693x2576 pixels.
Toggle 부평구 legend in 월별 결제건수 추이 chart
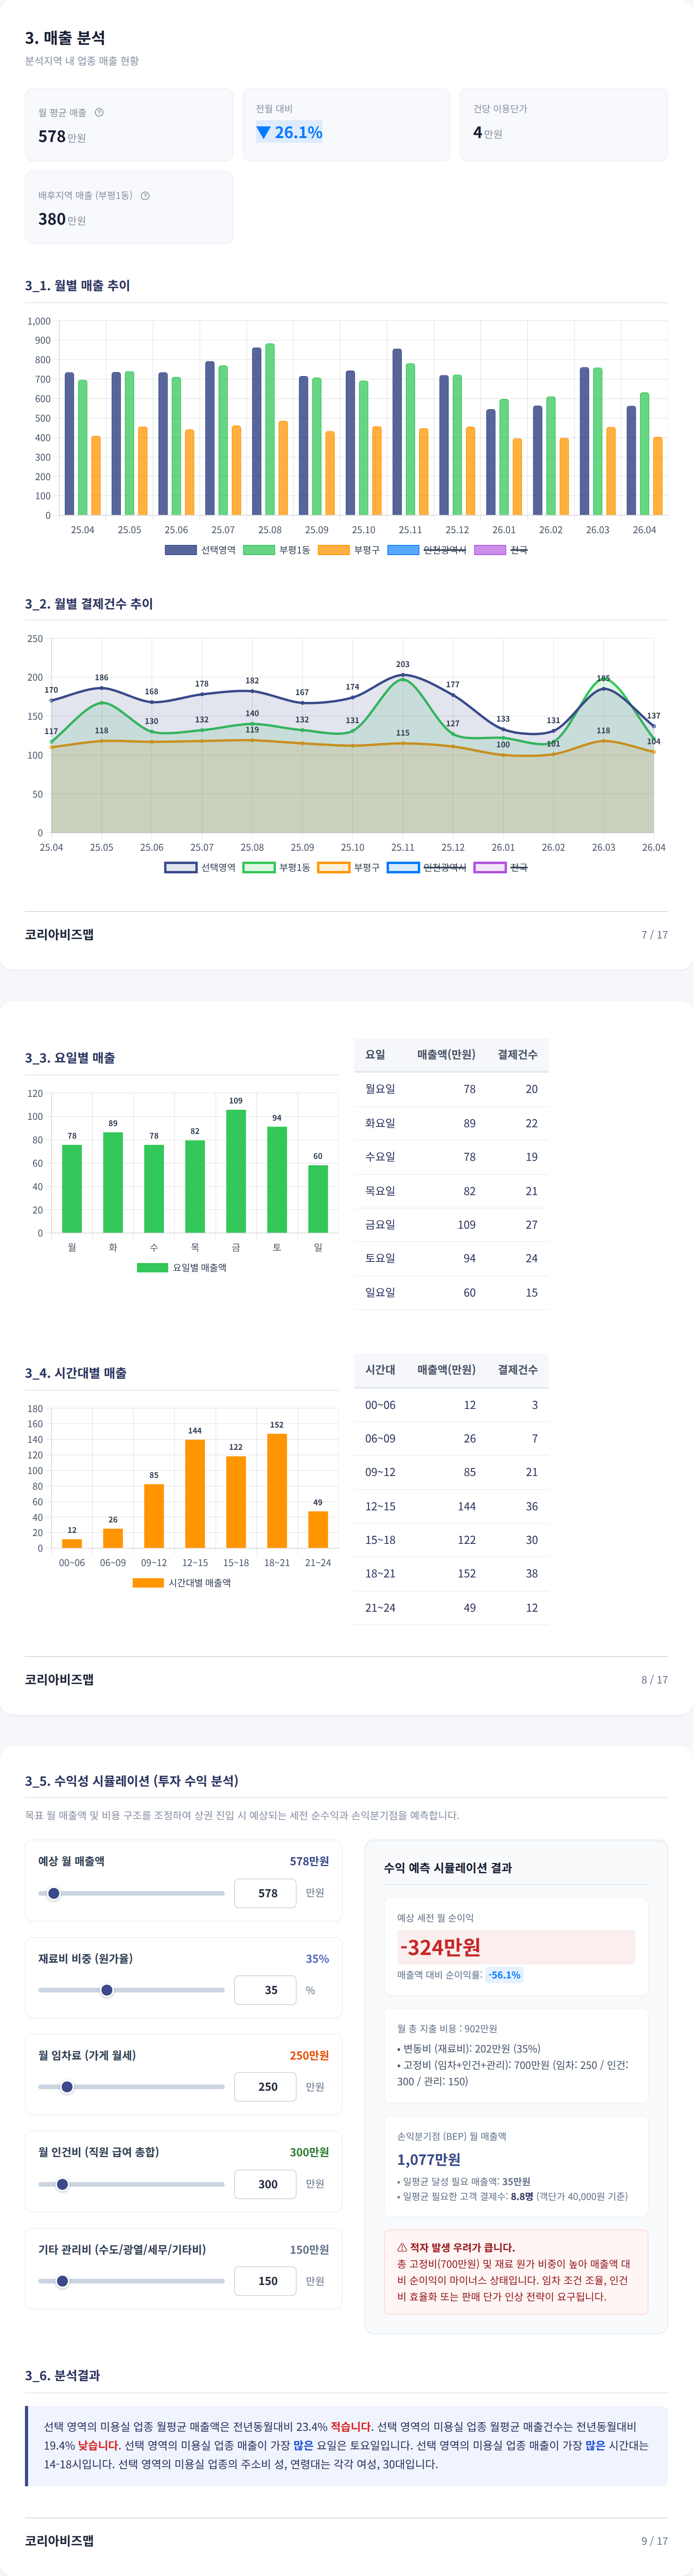(x=348, y=867)
